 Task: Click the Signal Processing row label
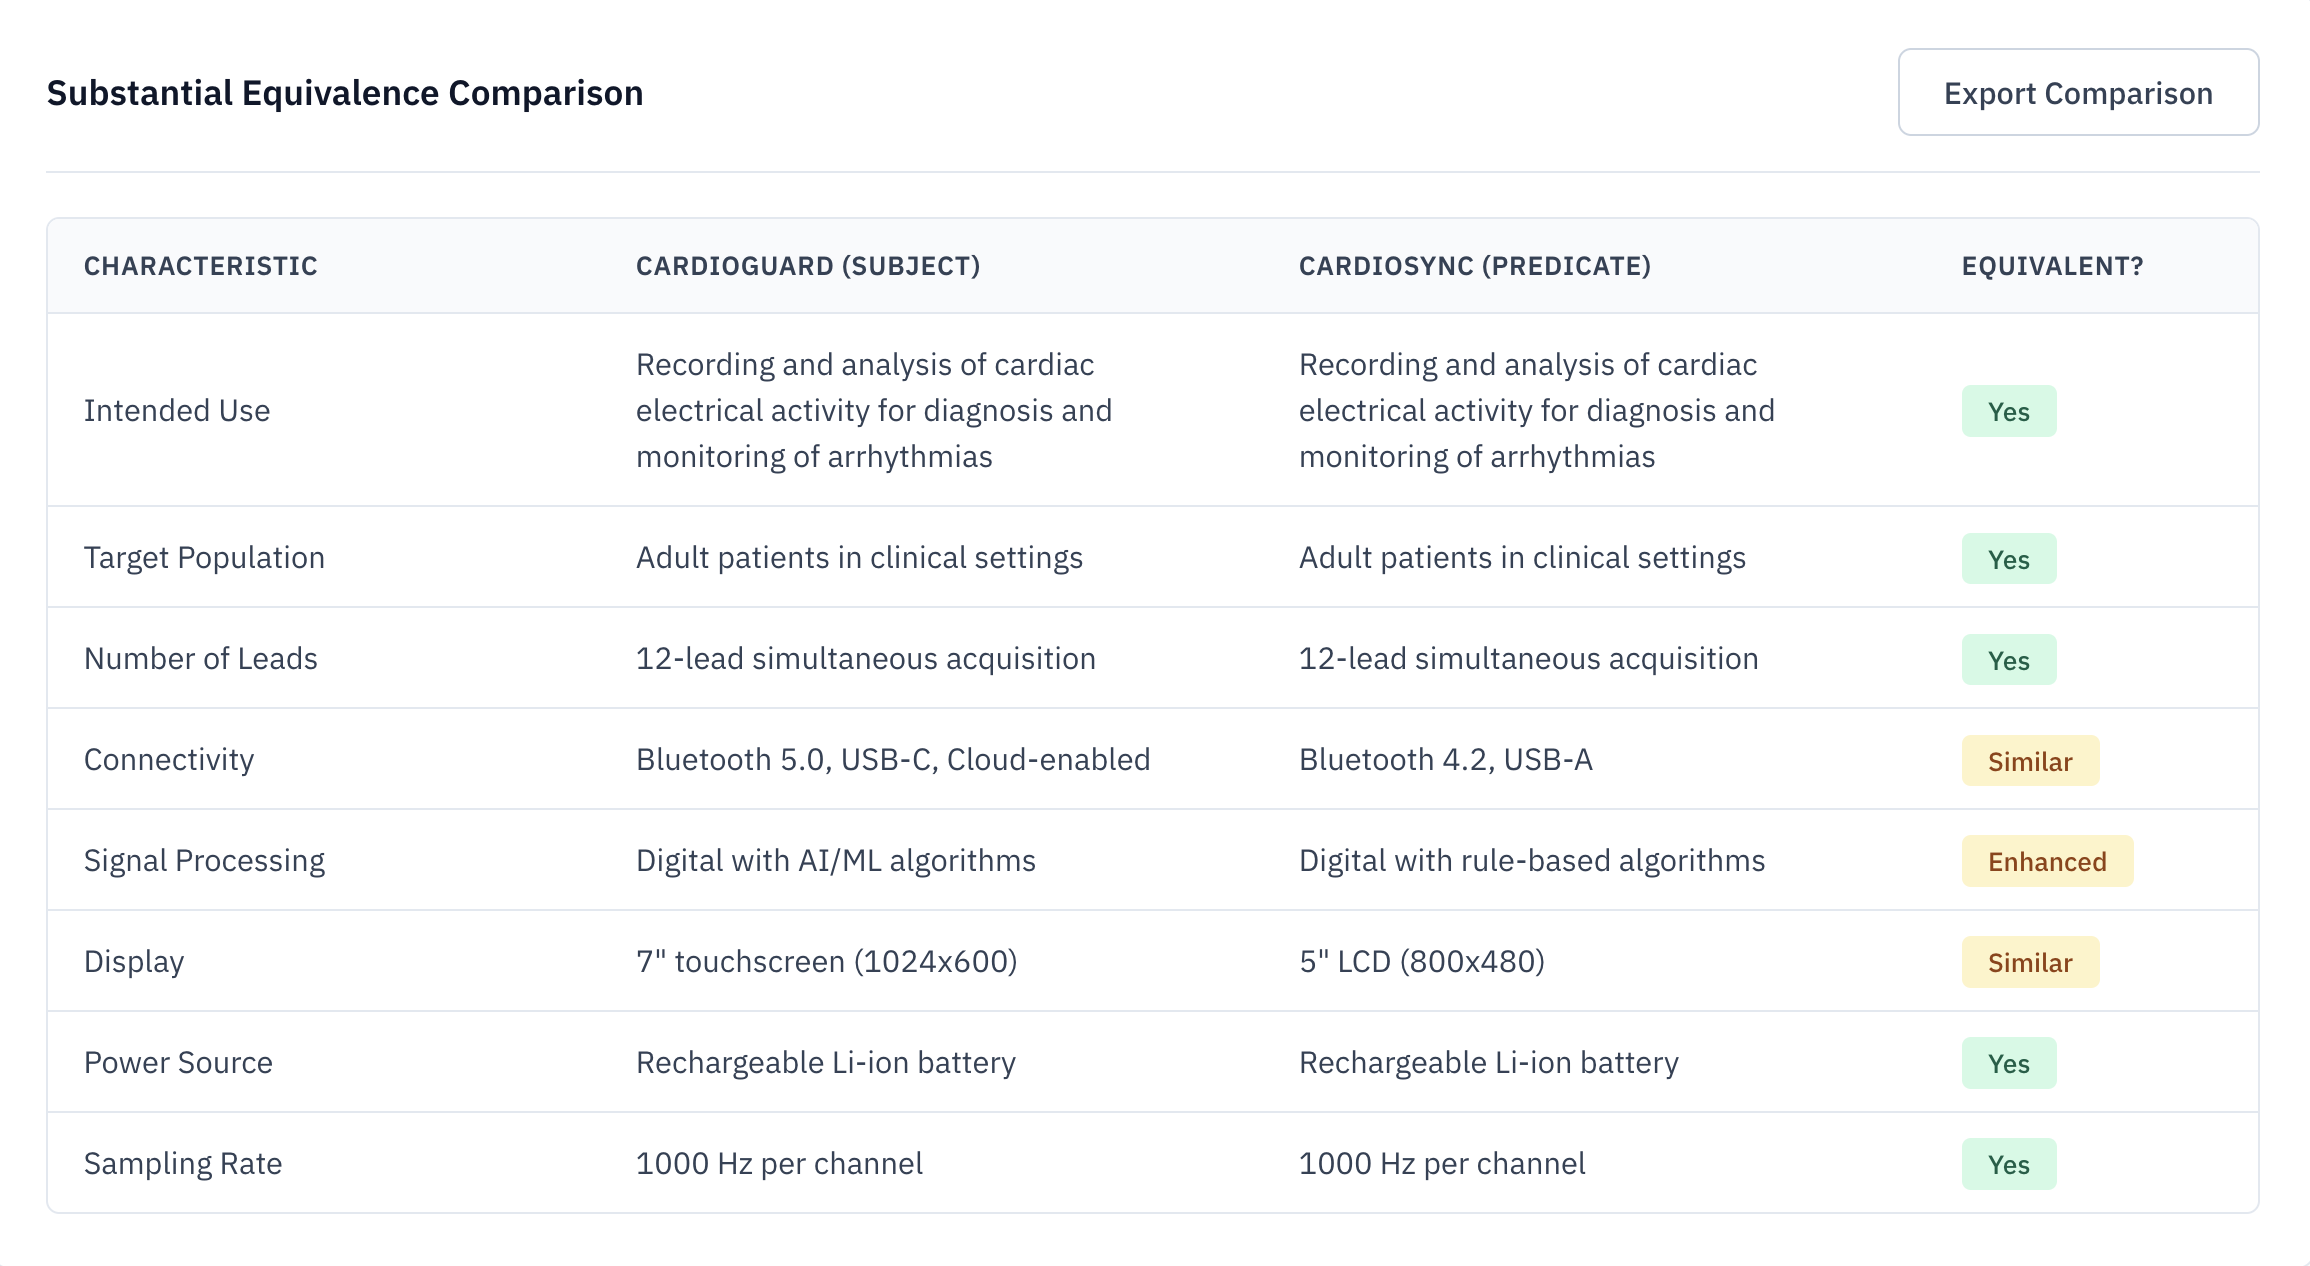click(204, 861)
